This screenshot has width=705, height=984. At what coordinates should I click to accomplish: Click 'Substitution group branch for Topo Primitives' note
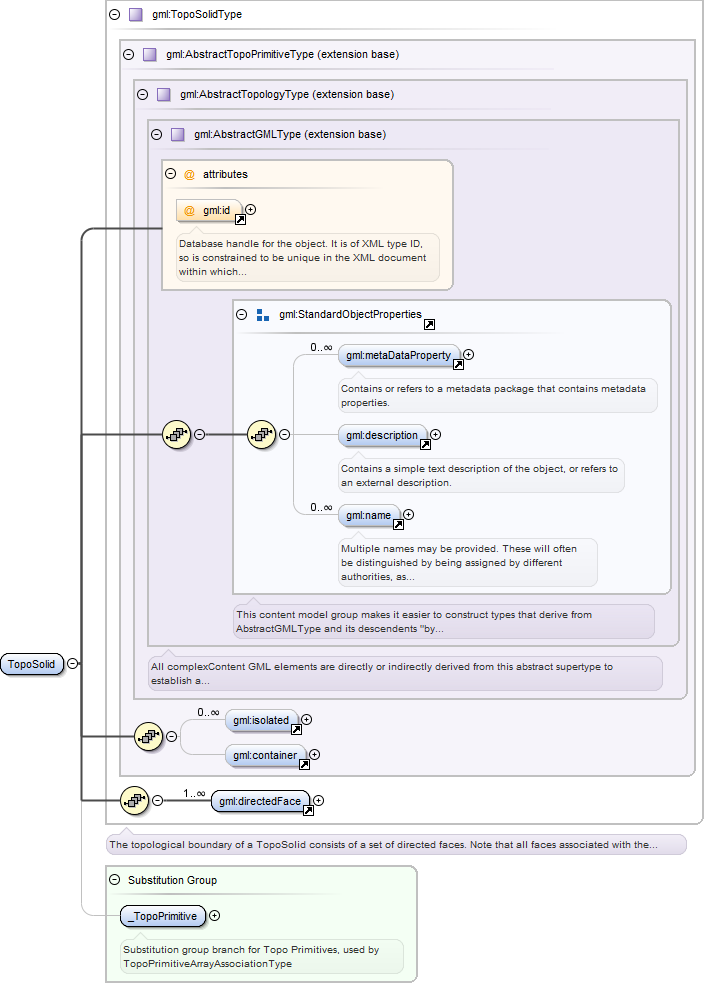pyautogui.click(x=262, y=956)
